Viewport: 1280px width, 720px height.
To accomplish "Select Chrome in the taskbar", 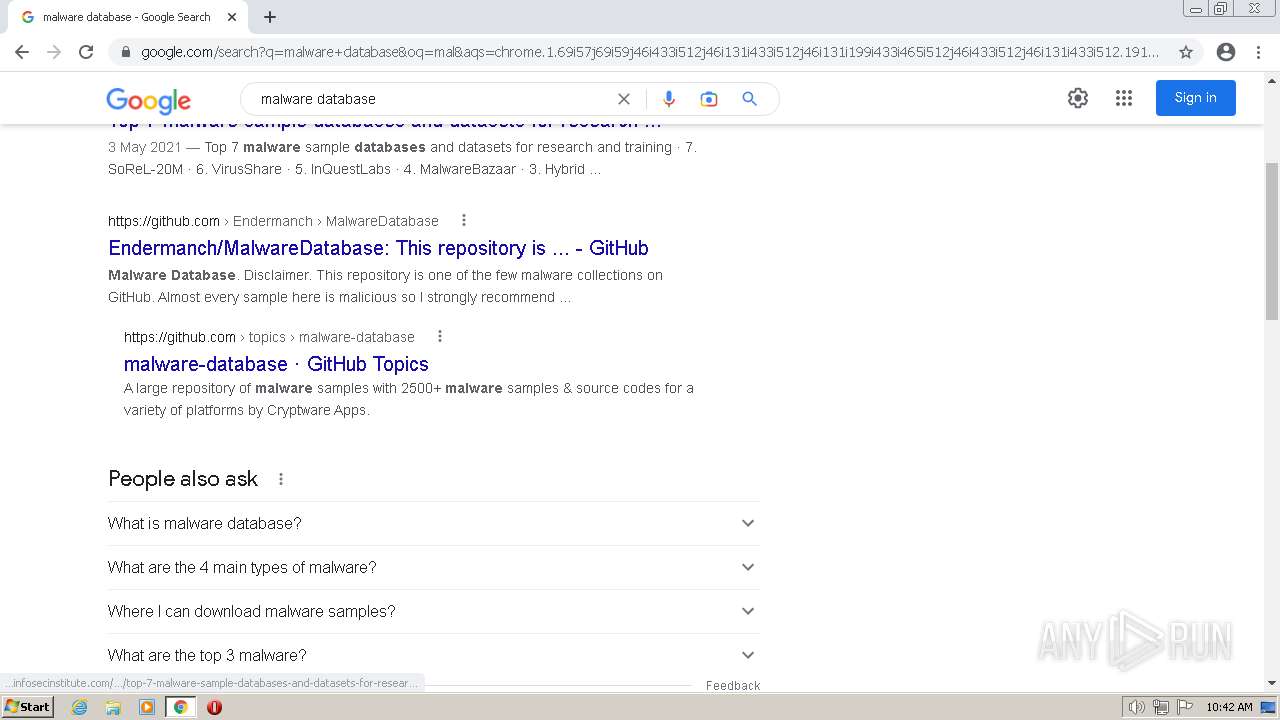I will [x=180, y=707].
